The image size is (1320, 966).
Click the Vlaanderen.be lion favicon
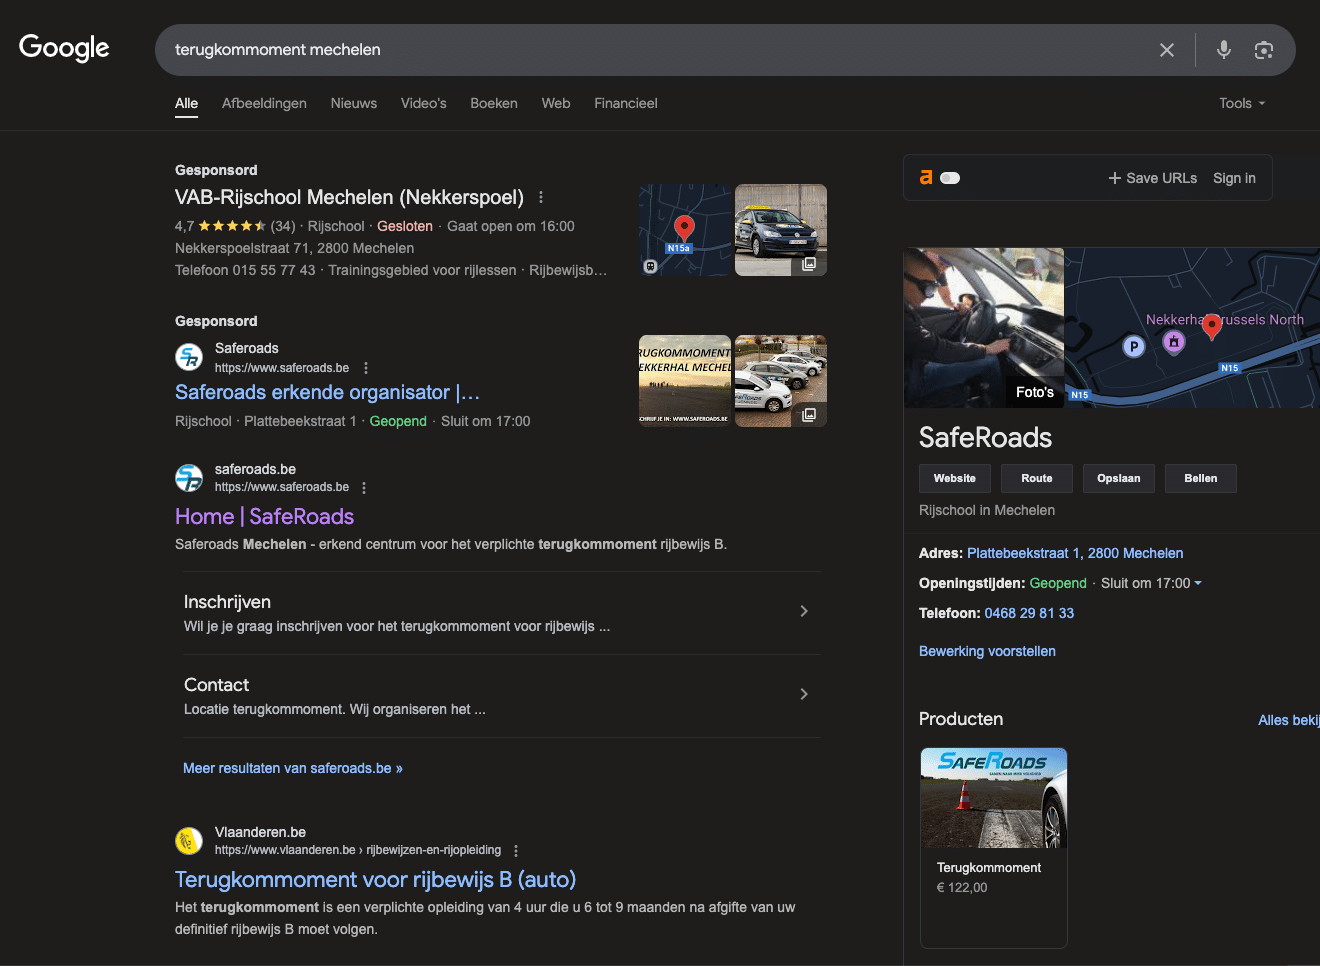coord(189,841)
